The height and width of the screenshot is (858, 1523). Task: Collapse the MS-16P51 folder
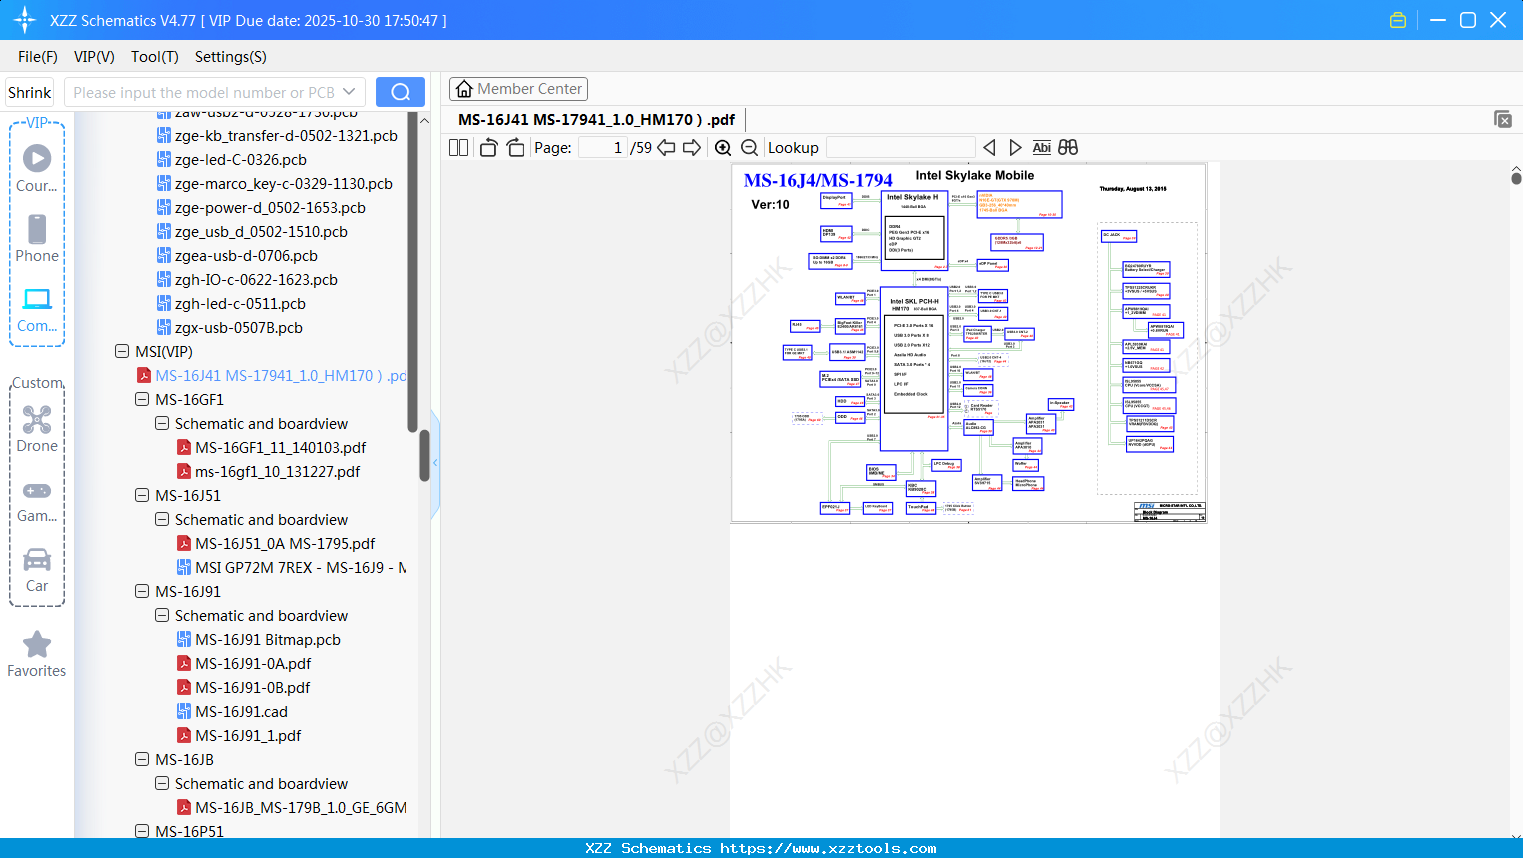point(142,831)
